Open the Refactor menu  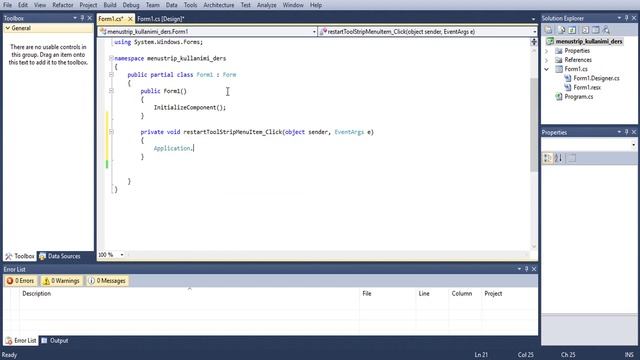[63, 5]
